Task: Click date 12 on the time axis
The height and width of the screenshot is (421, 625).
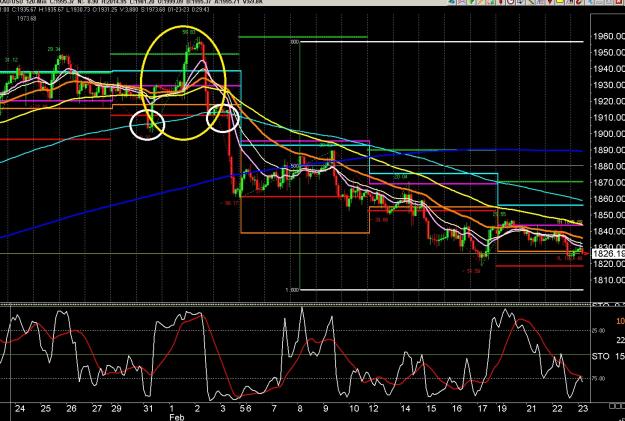Action: coord(373,408)
